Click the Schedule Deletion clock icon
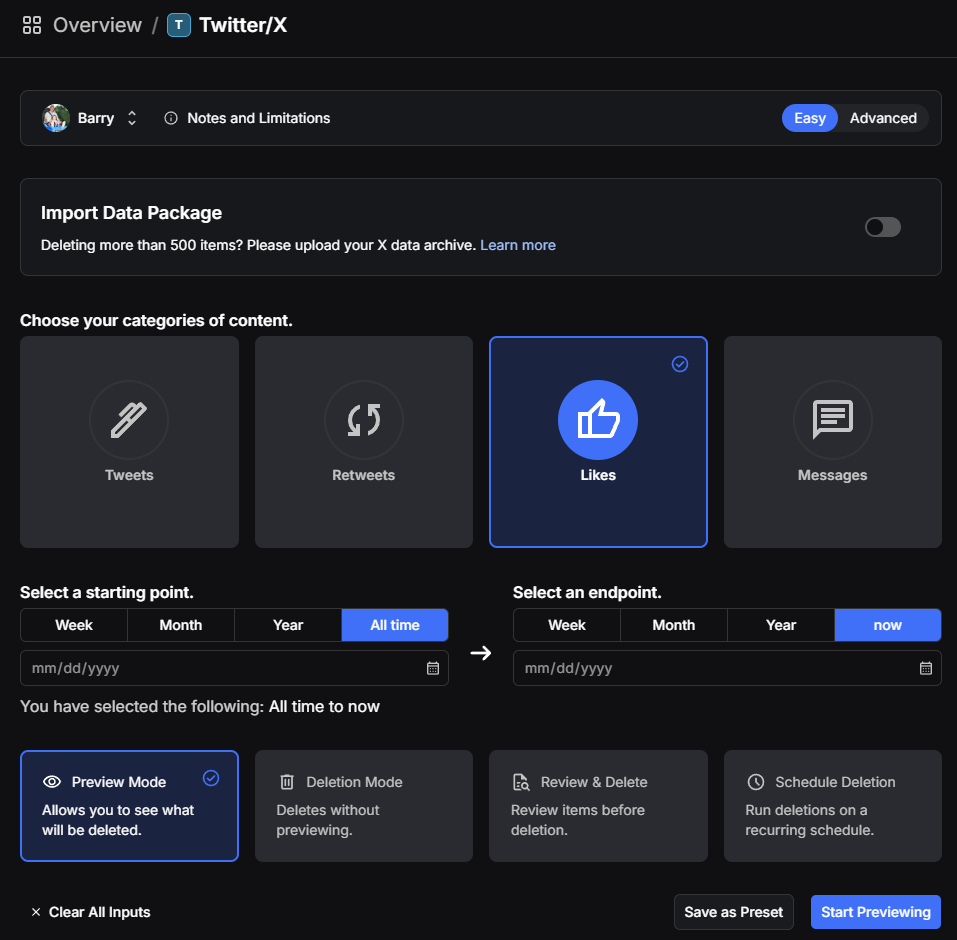957x940 pixels. pyautogui.click(x=756, y=782)
